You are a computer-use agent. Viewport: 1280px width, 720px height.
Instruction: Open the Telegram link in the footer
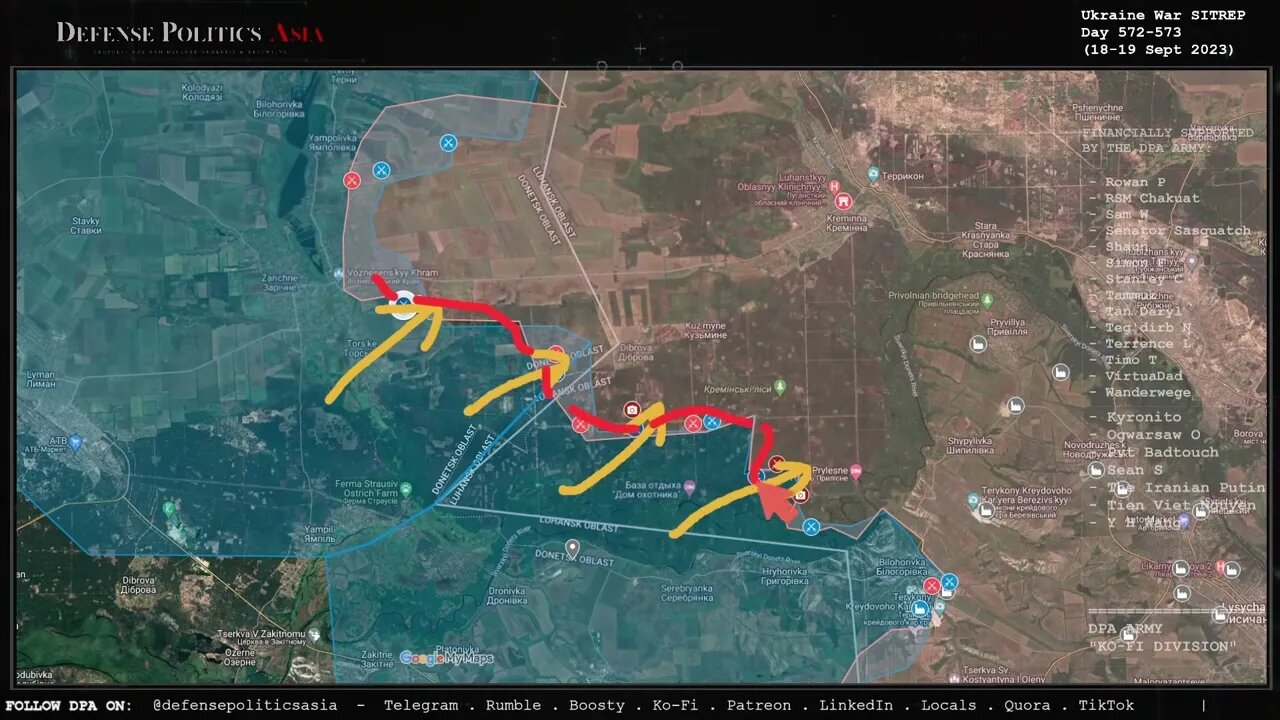click(421, 705)
